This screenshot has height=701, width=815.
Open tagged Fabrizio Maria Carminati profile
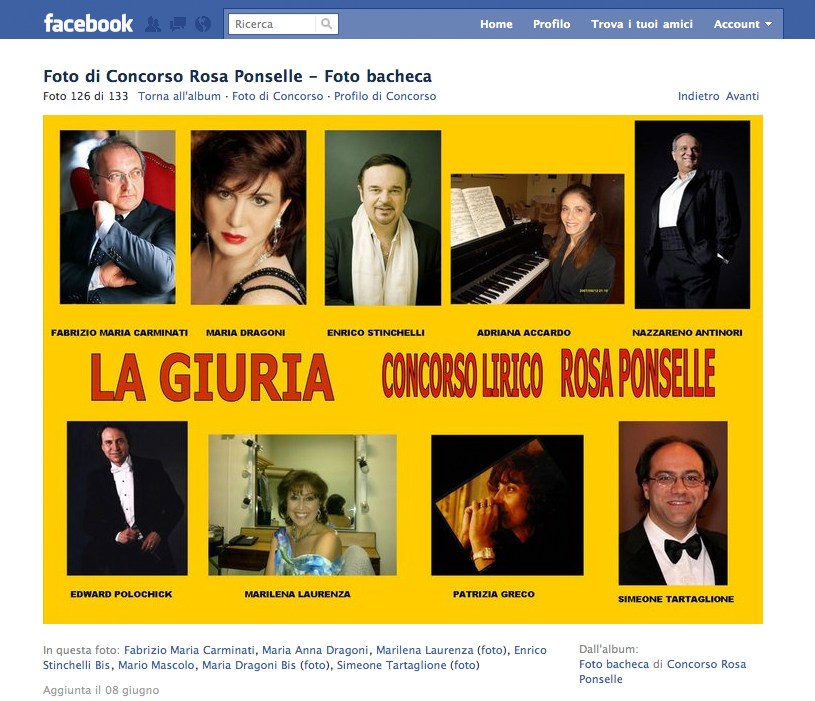point(189,650)
